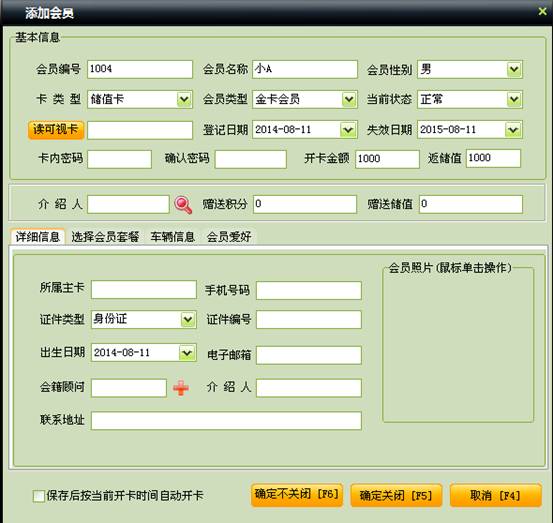
Task: Switch to the 选择会员套餐 tab
Action: click(x=105, y=237)
